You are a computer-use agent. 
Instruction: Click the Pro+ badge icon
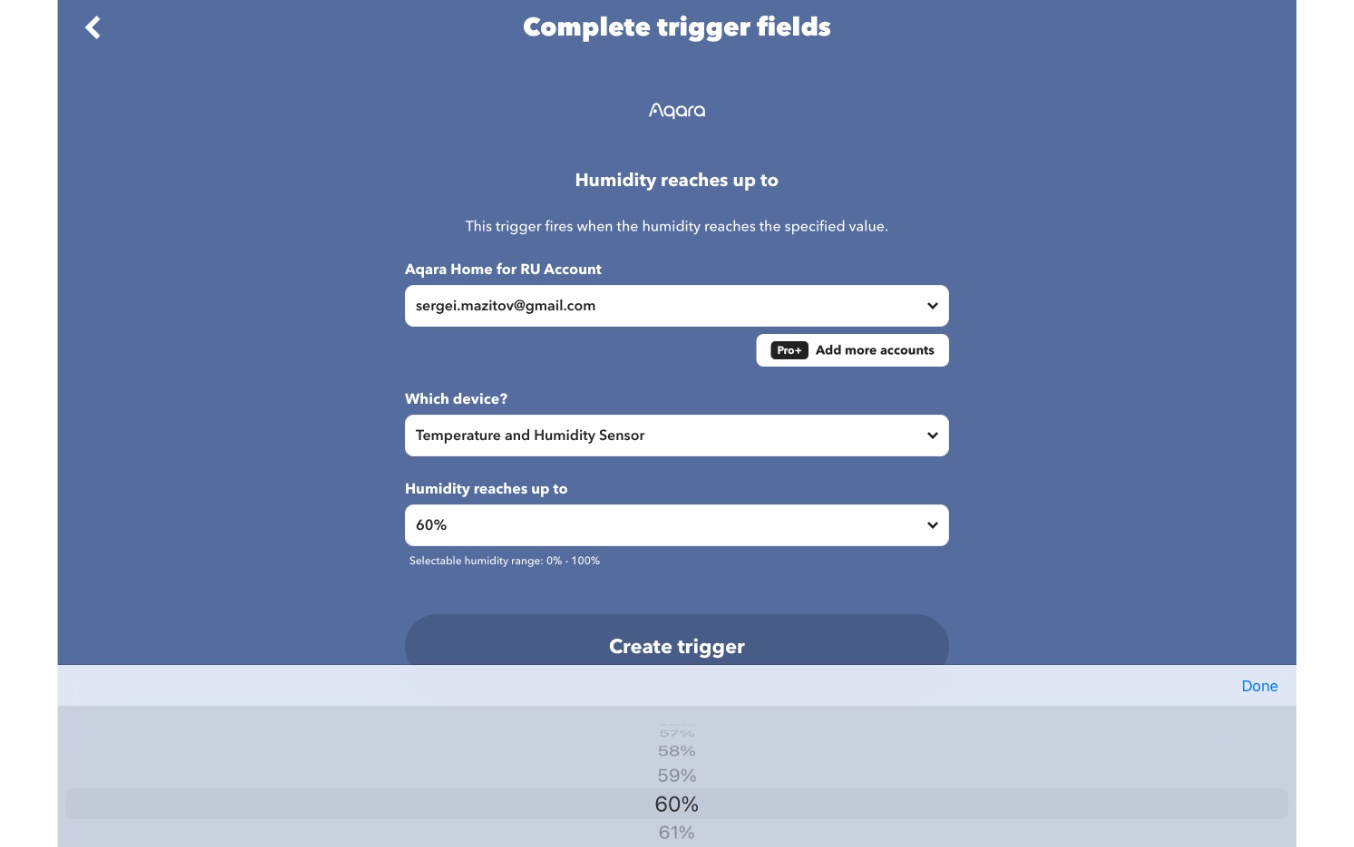pos(789,351)
